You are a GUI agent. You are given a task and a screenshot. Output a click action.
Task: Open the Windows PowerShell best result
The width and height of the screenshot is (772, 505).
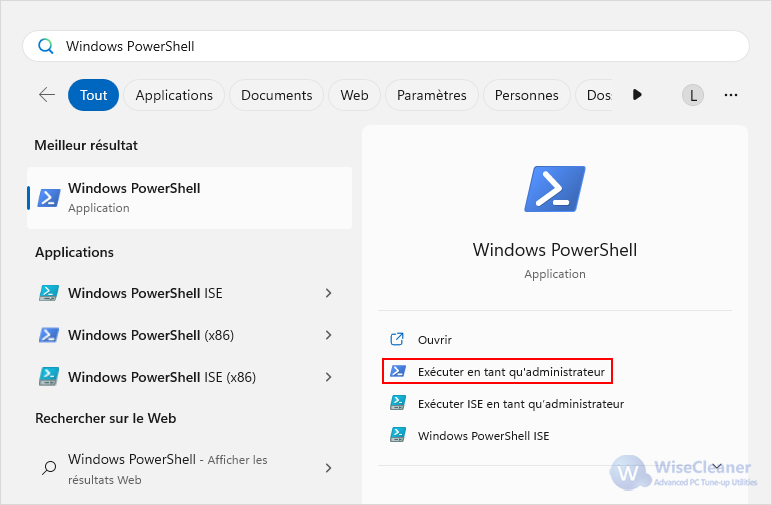pos(190,198)
